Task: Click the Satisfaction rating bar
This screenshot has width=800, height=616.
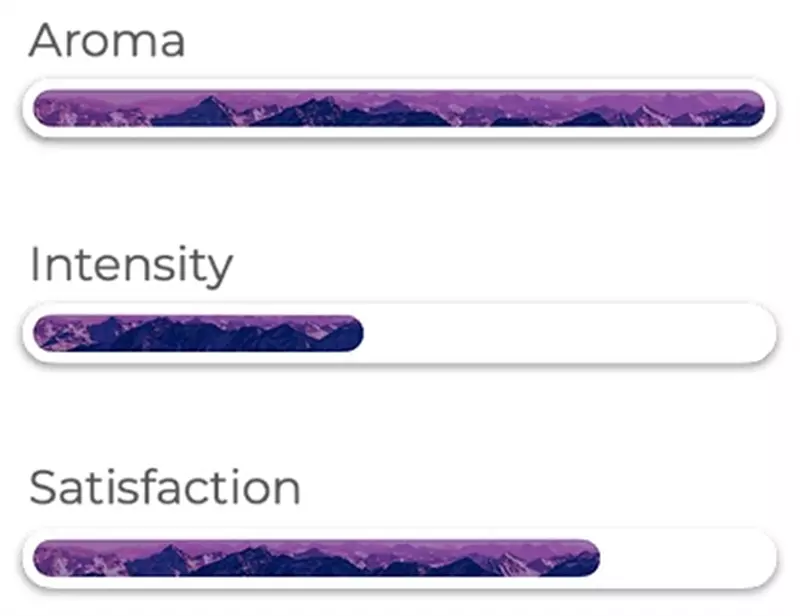Action: click(399, 559)
